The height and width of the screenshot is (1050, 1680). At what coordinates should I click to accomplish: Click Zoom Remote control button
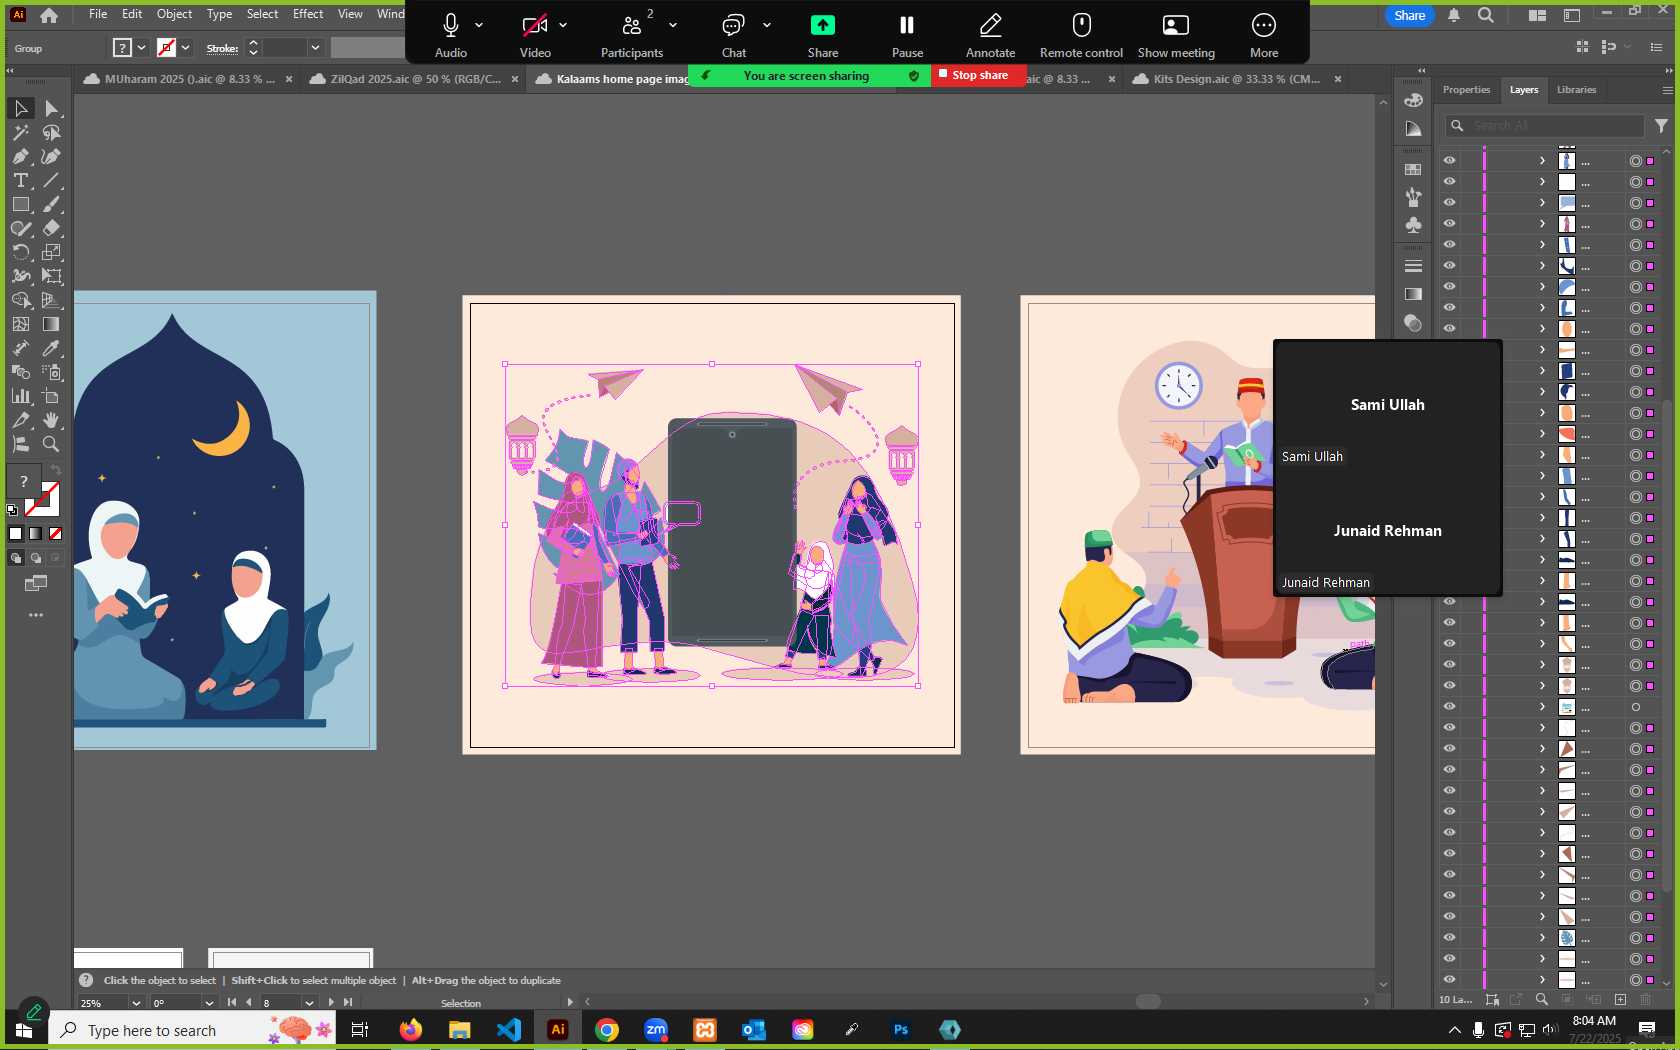[1081, 35]
